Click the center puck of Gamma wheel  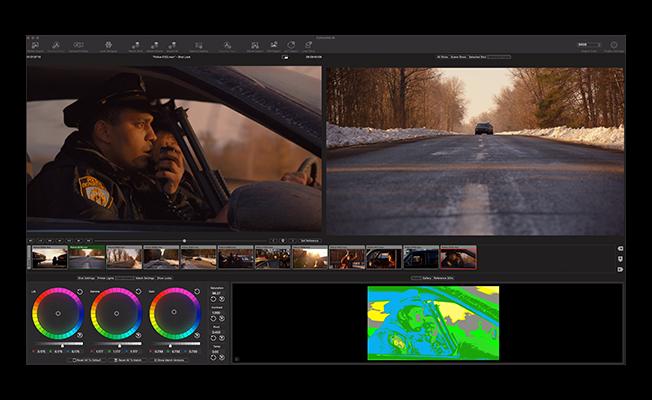116,314
